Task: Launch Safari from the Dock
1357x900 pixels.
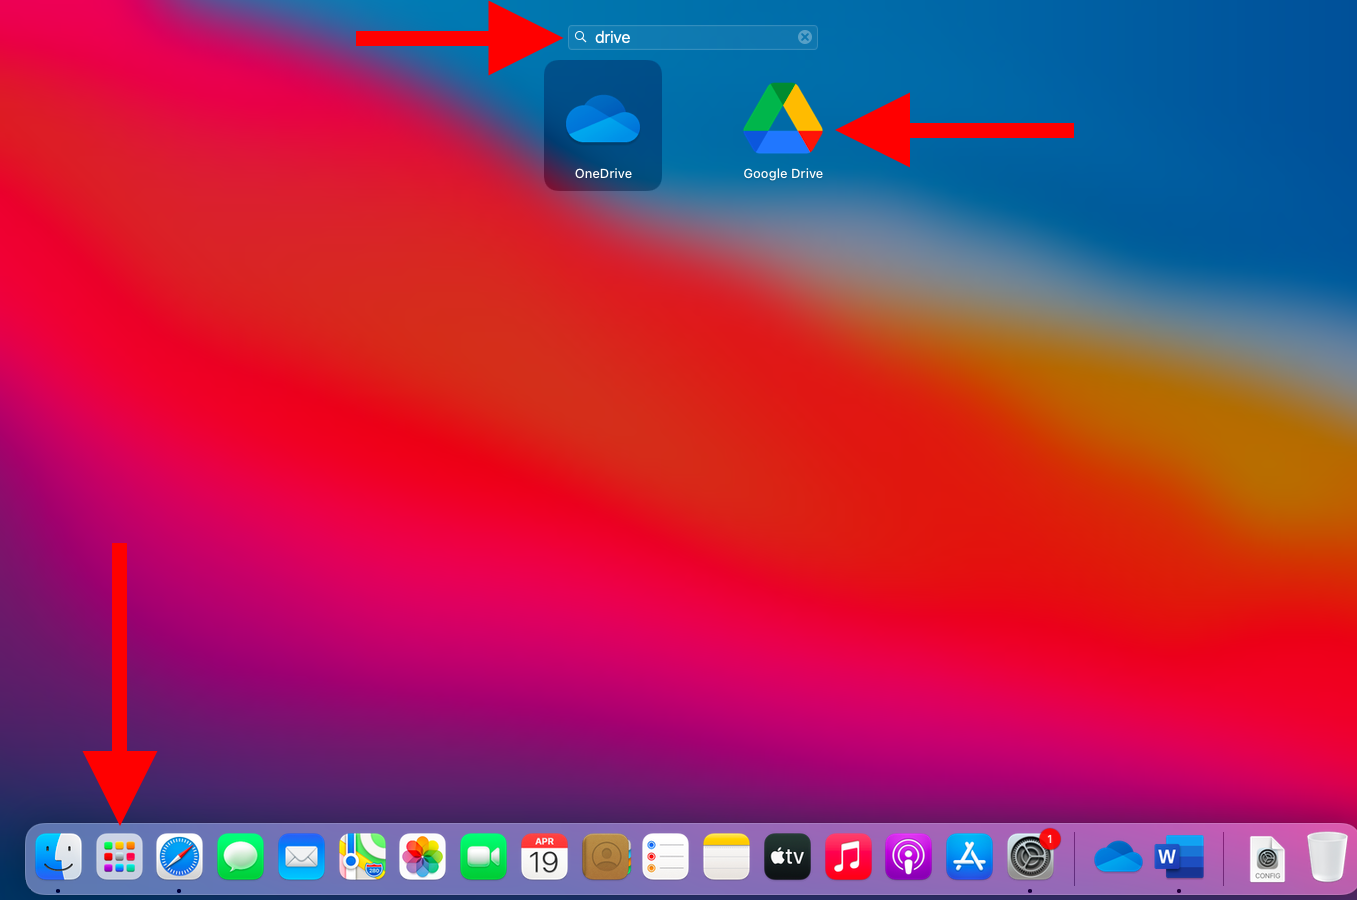Action: pyautogui.click(x=180, y=857)
